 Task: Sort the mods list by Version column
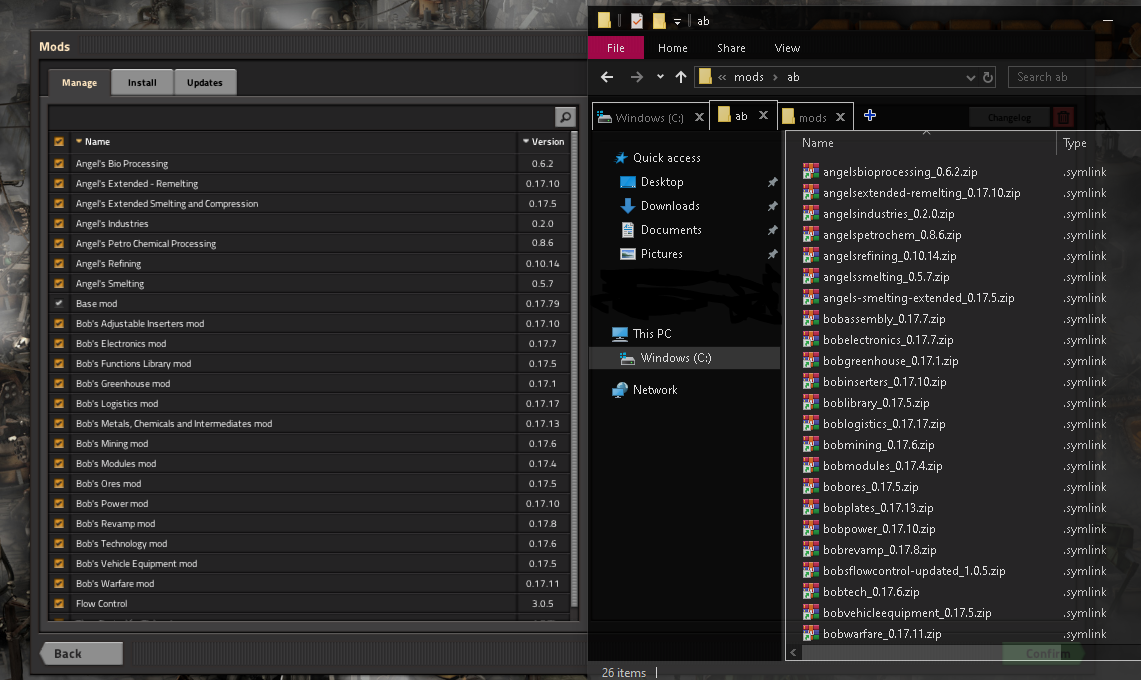(543, 142)
